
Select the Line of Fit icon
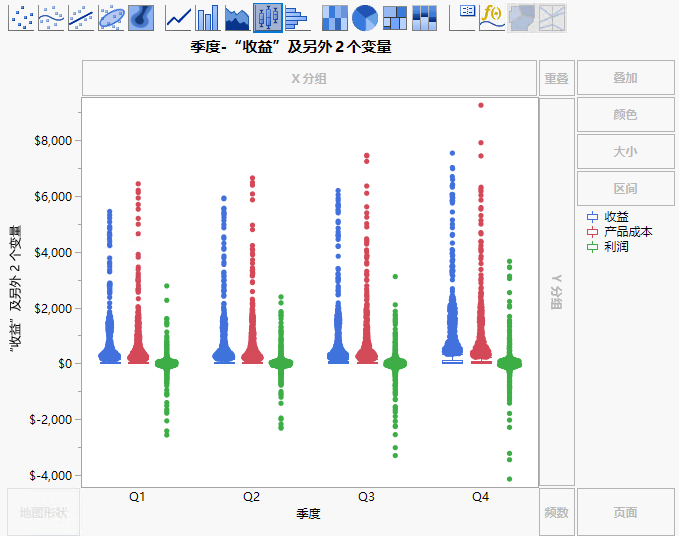click(x=81, y=16)
